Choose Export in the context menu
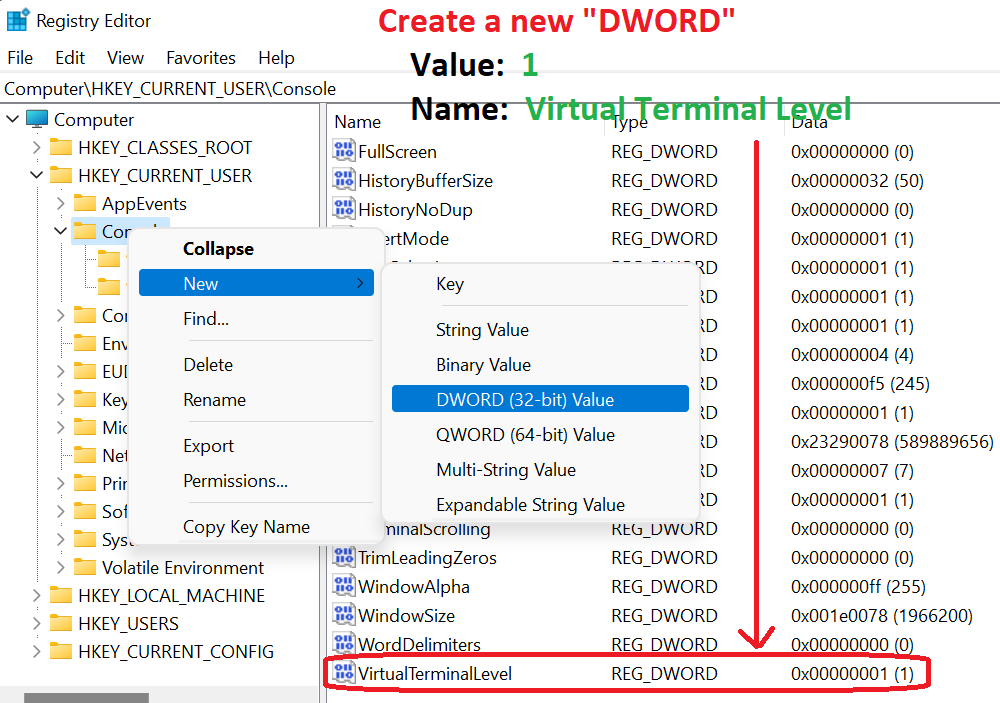This screenshot has width=1000, height=703. [x=256, y=446]
